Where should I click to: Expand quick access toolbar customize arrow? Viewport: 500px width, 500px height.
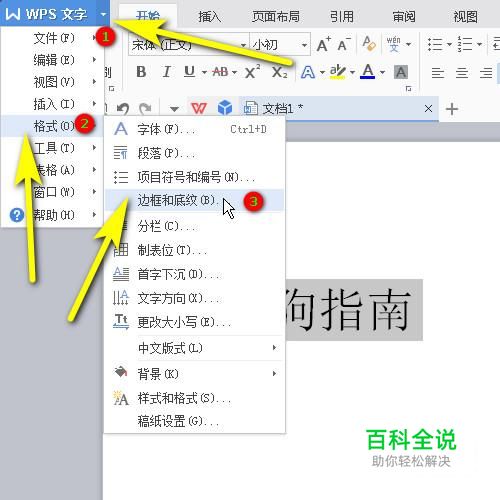point(174,109)
